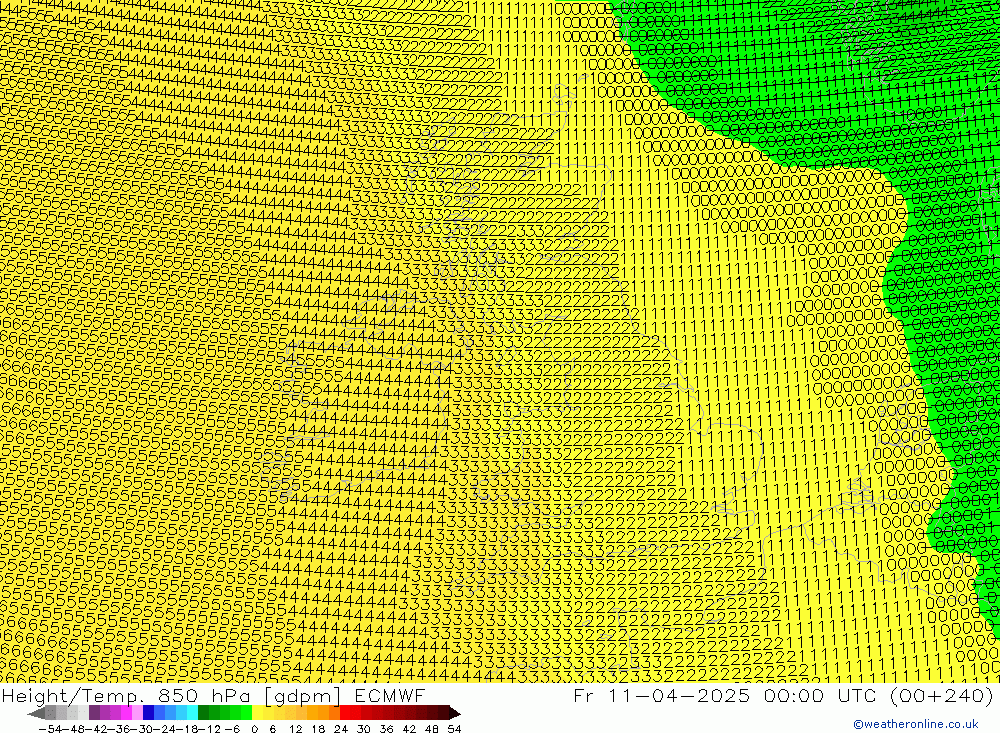This screenshot has width=1000, height=733.
Task: Select the bright red legend swatch at 24
Action: pos(345,713)
